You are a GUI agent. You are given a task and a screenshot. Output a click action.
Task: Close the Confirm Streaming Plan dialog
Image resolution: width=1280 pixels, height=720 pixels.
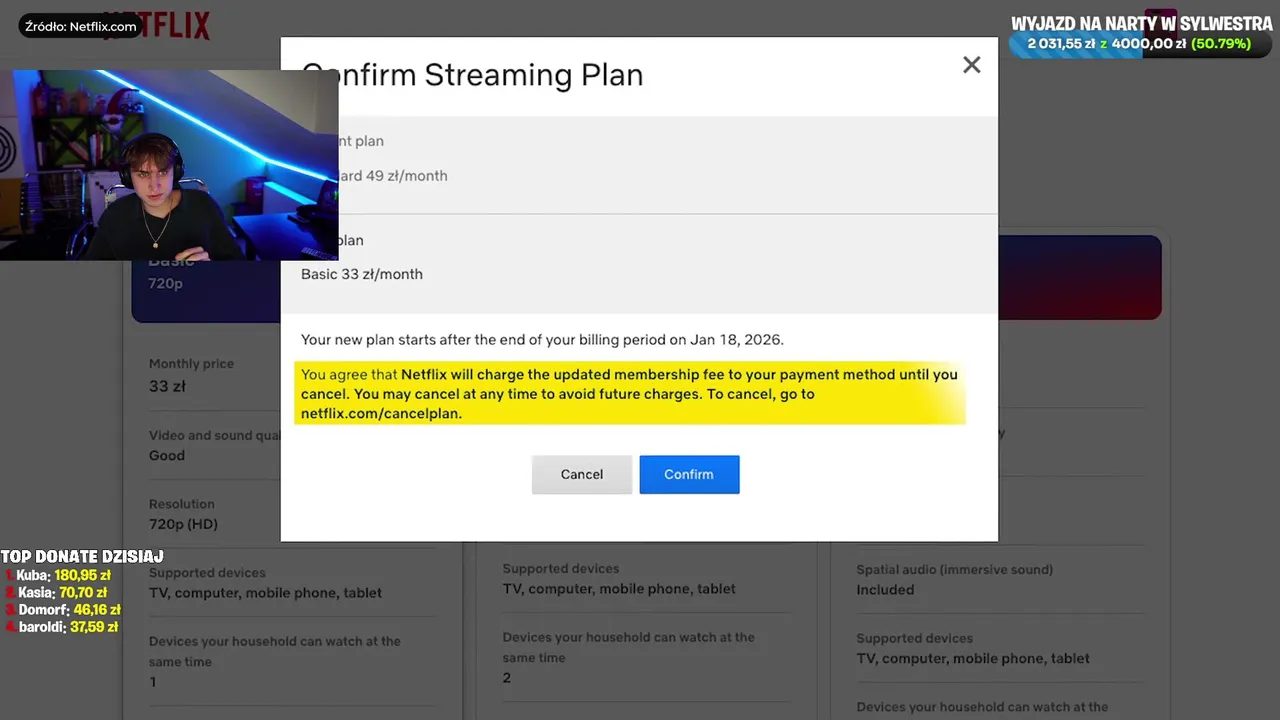click(x=971, y=65)
